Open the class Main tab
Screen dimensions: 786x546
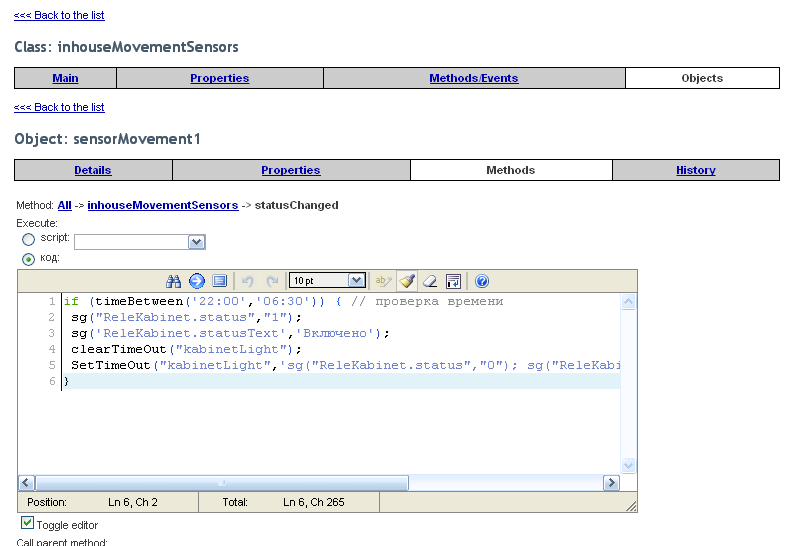65,78
